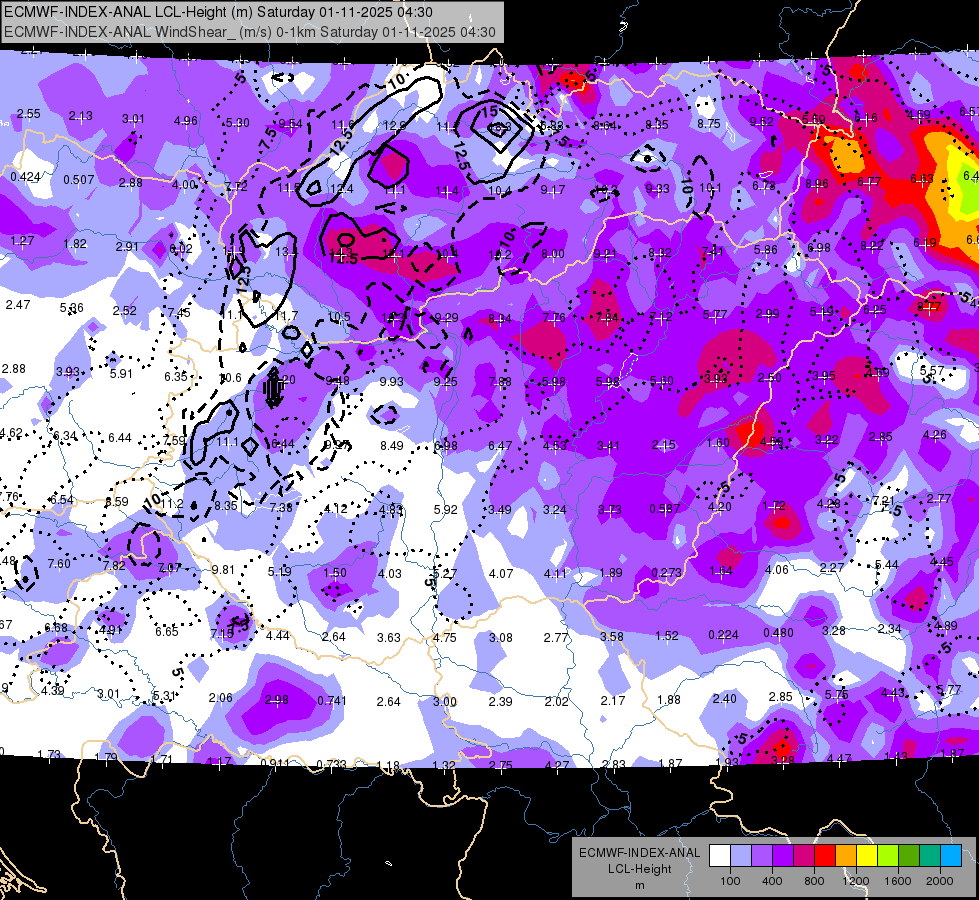Click the wind shear value 2.47
Screen dimensions: 979x900
point(17,304)
